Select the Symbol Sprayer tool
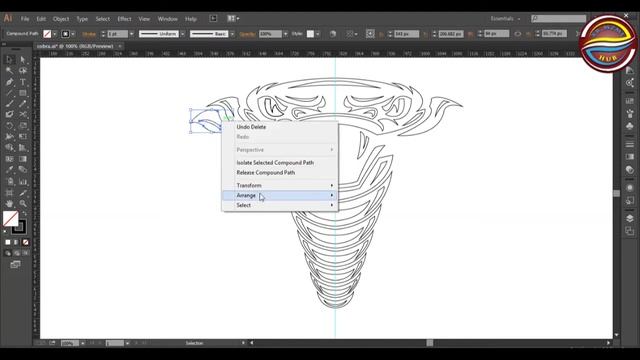The height and width of the screenshot is (360, 640). (9, 181)
